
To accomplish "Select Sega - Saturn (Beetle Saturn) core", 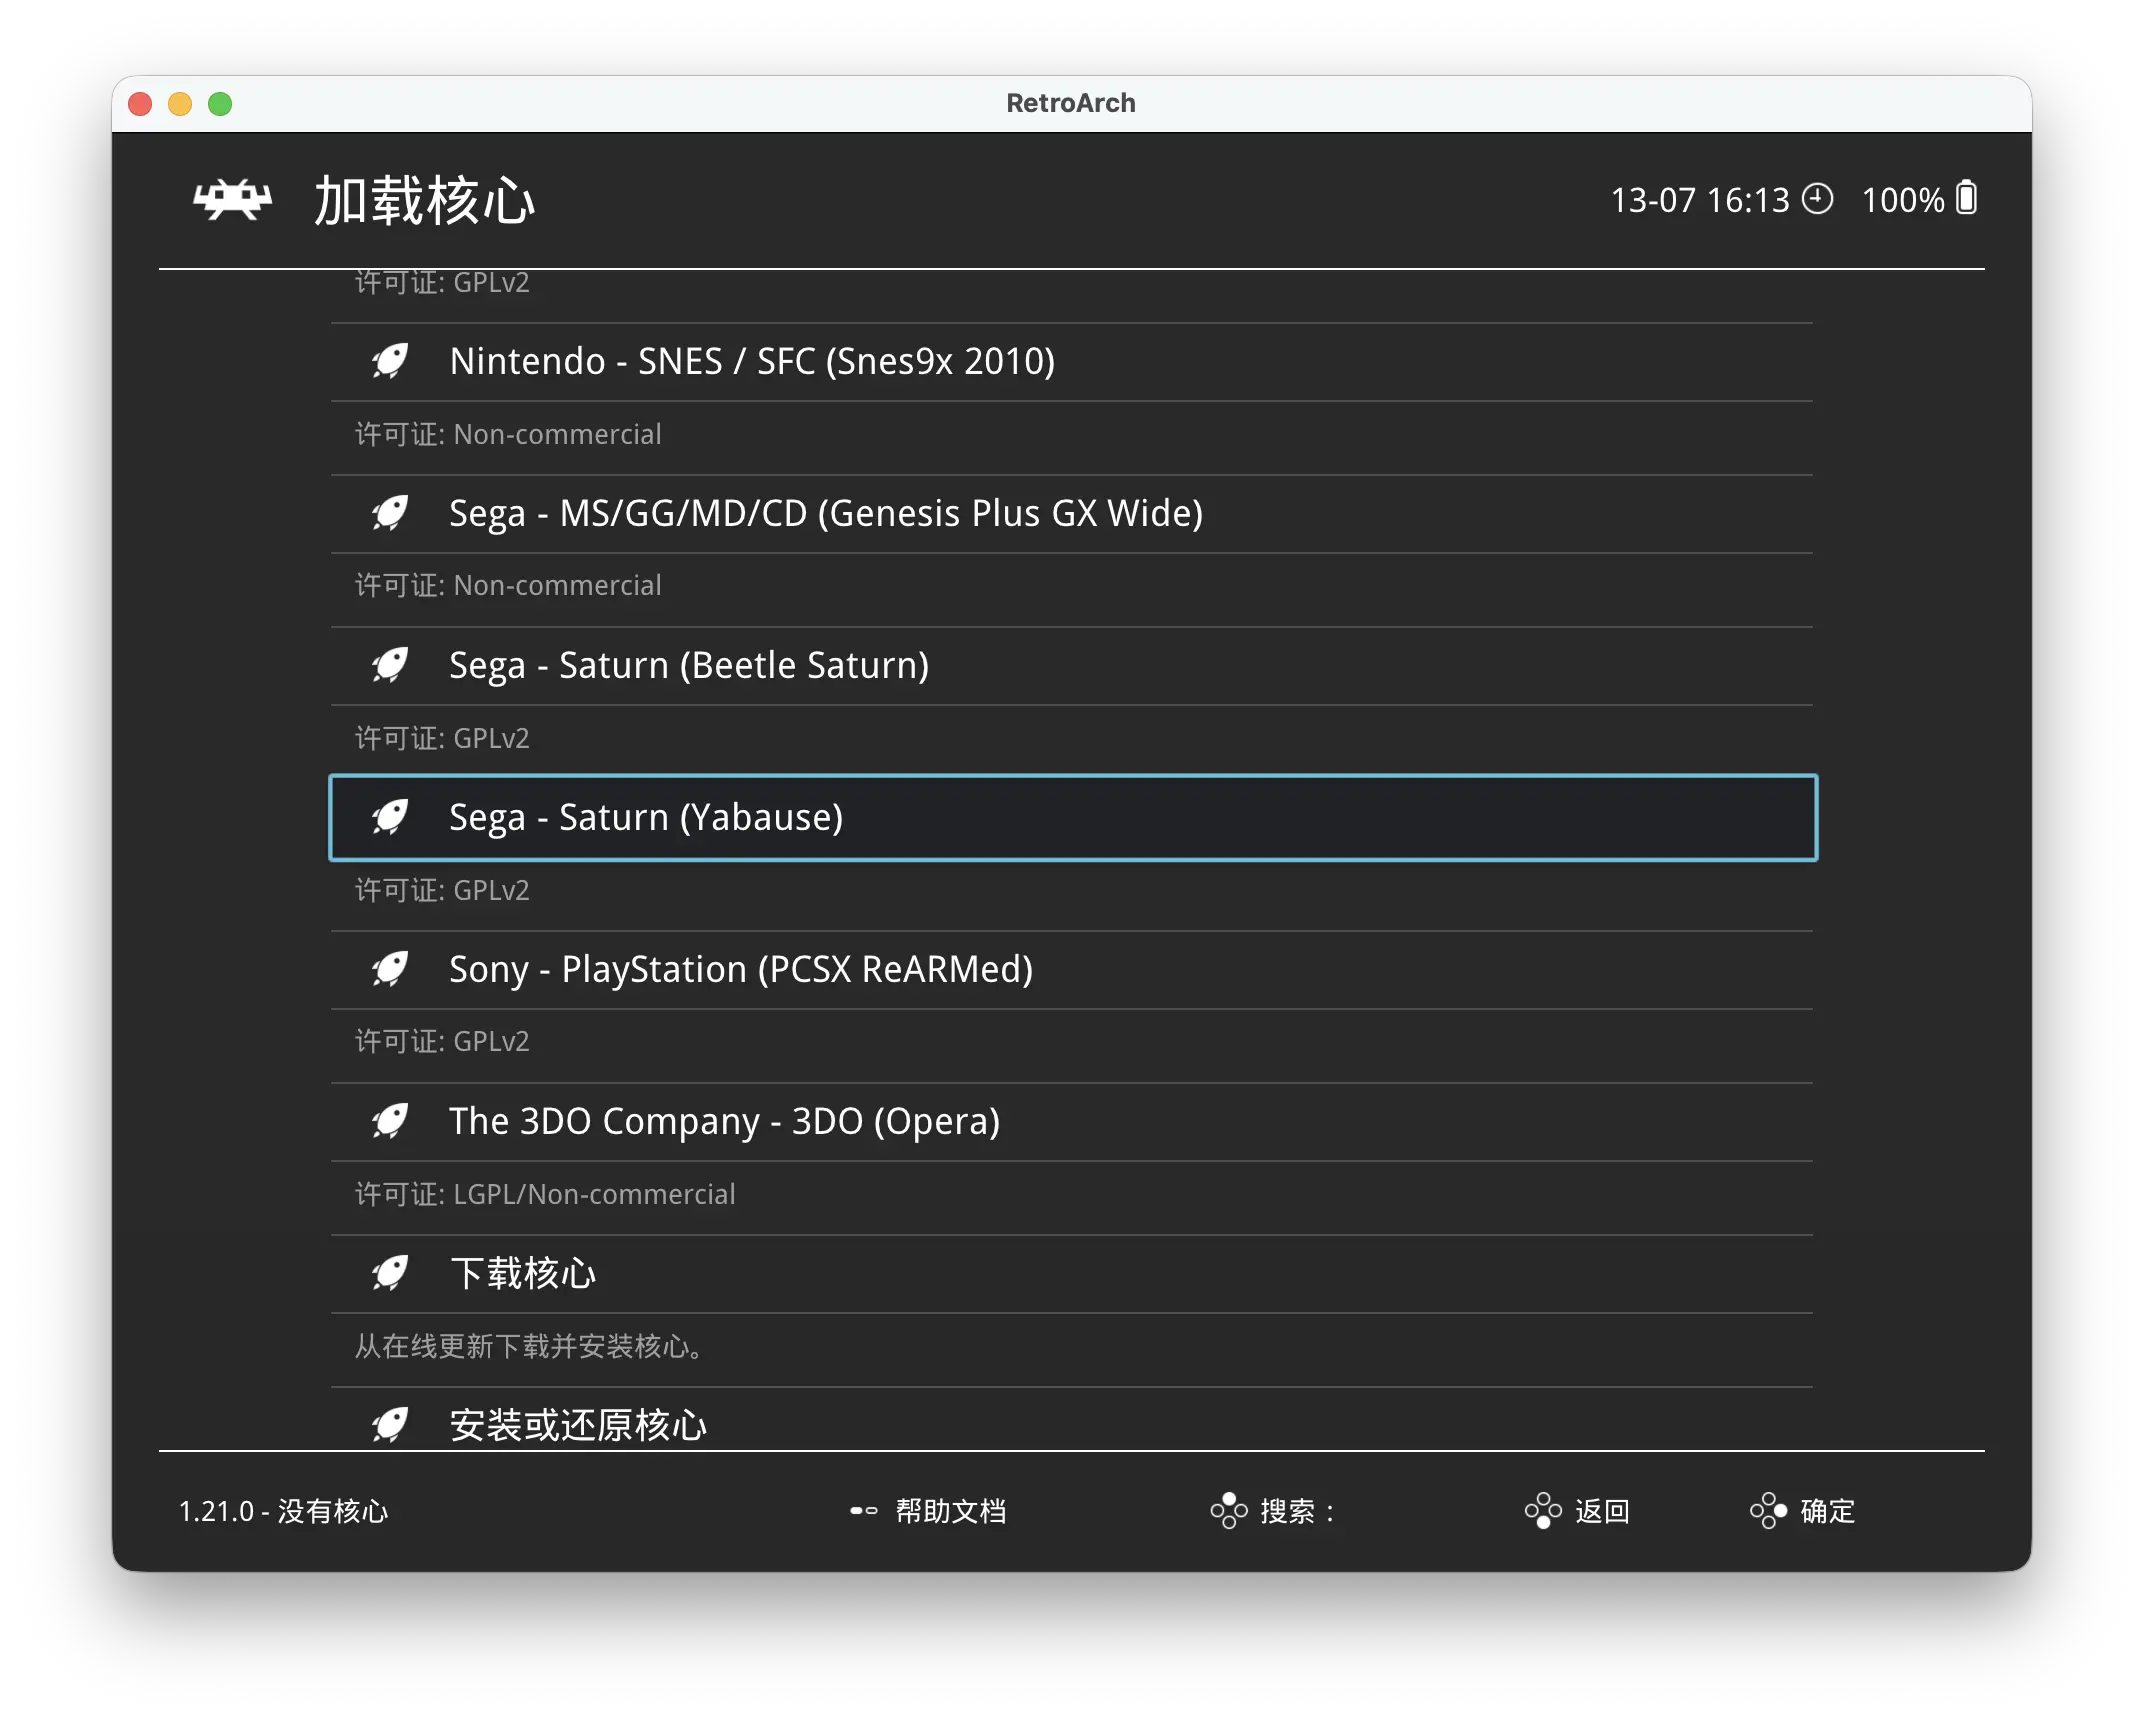I will (1072, 666).
